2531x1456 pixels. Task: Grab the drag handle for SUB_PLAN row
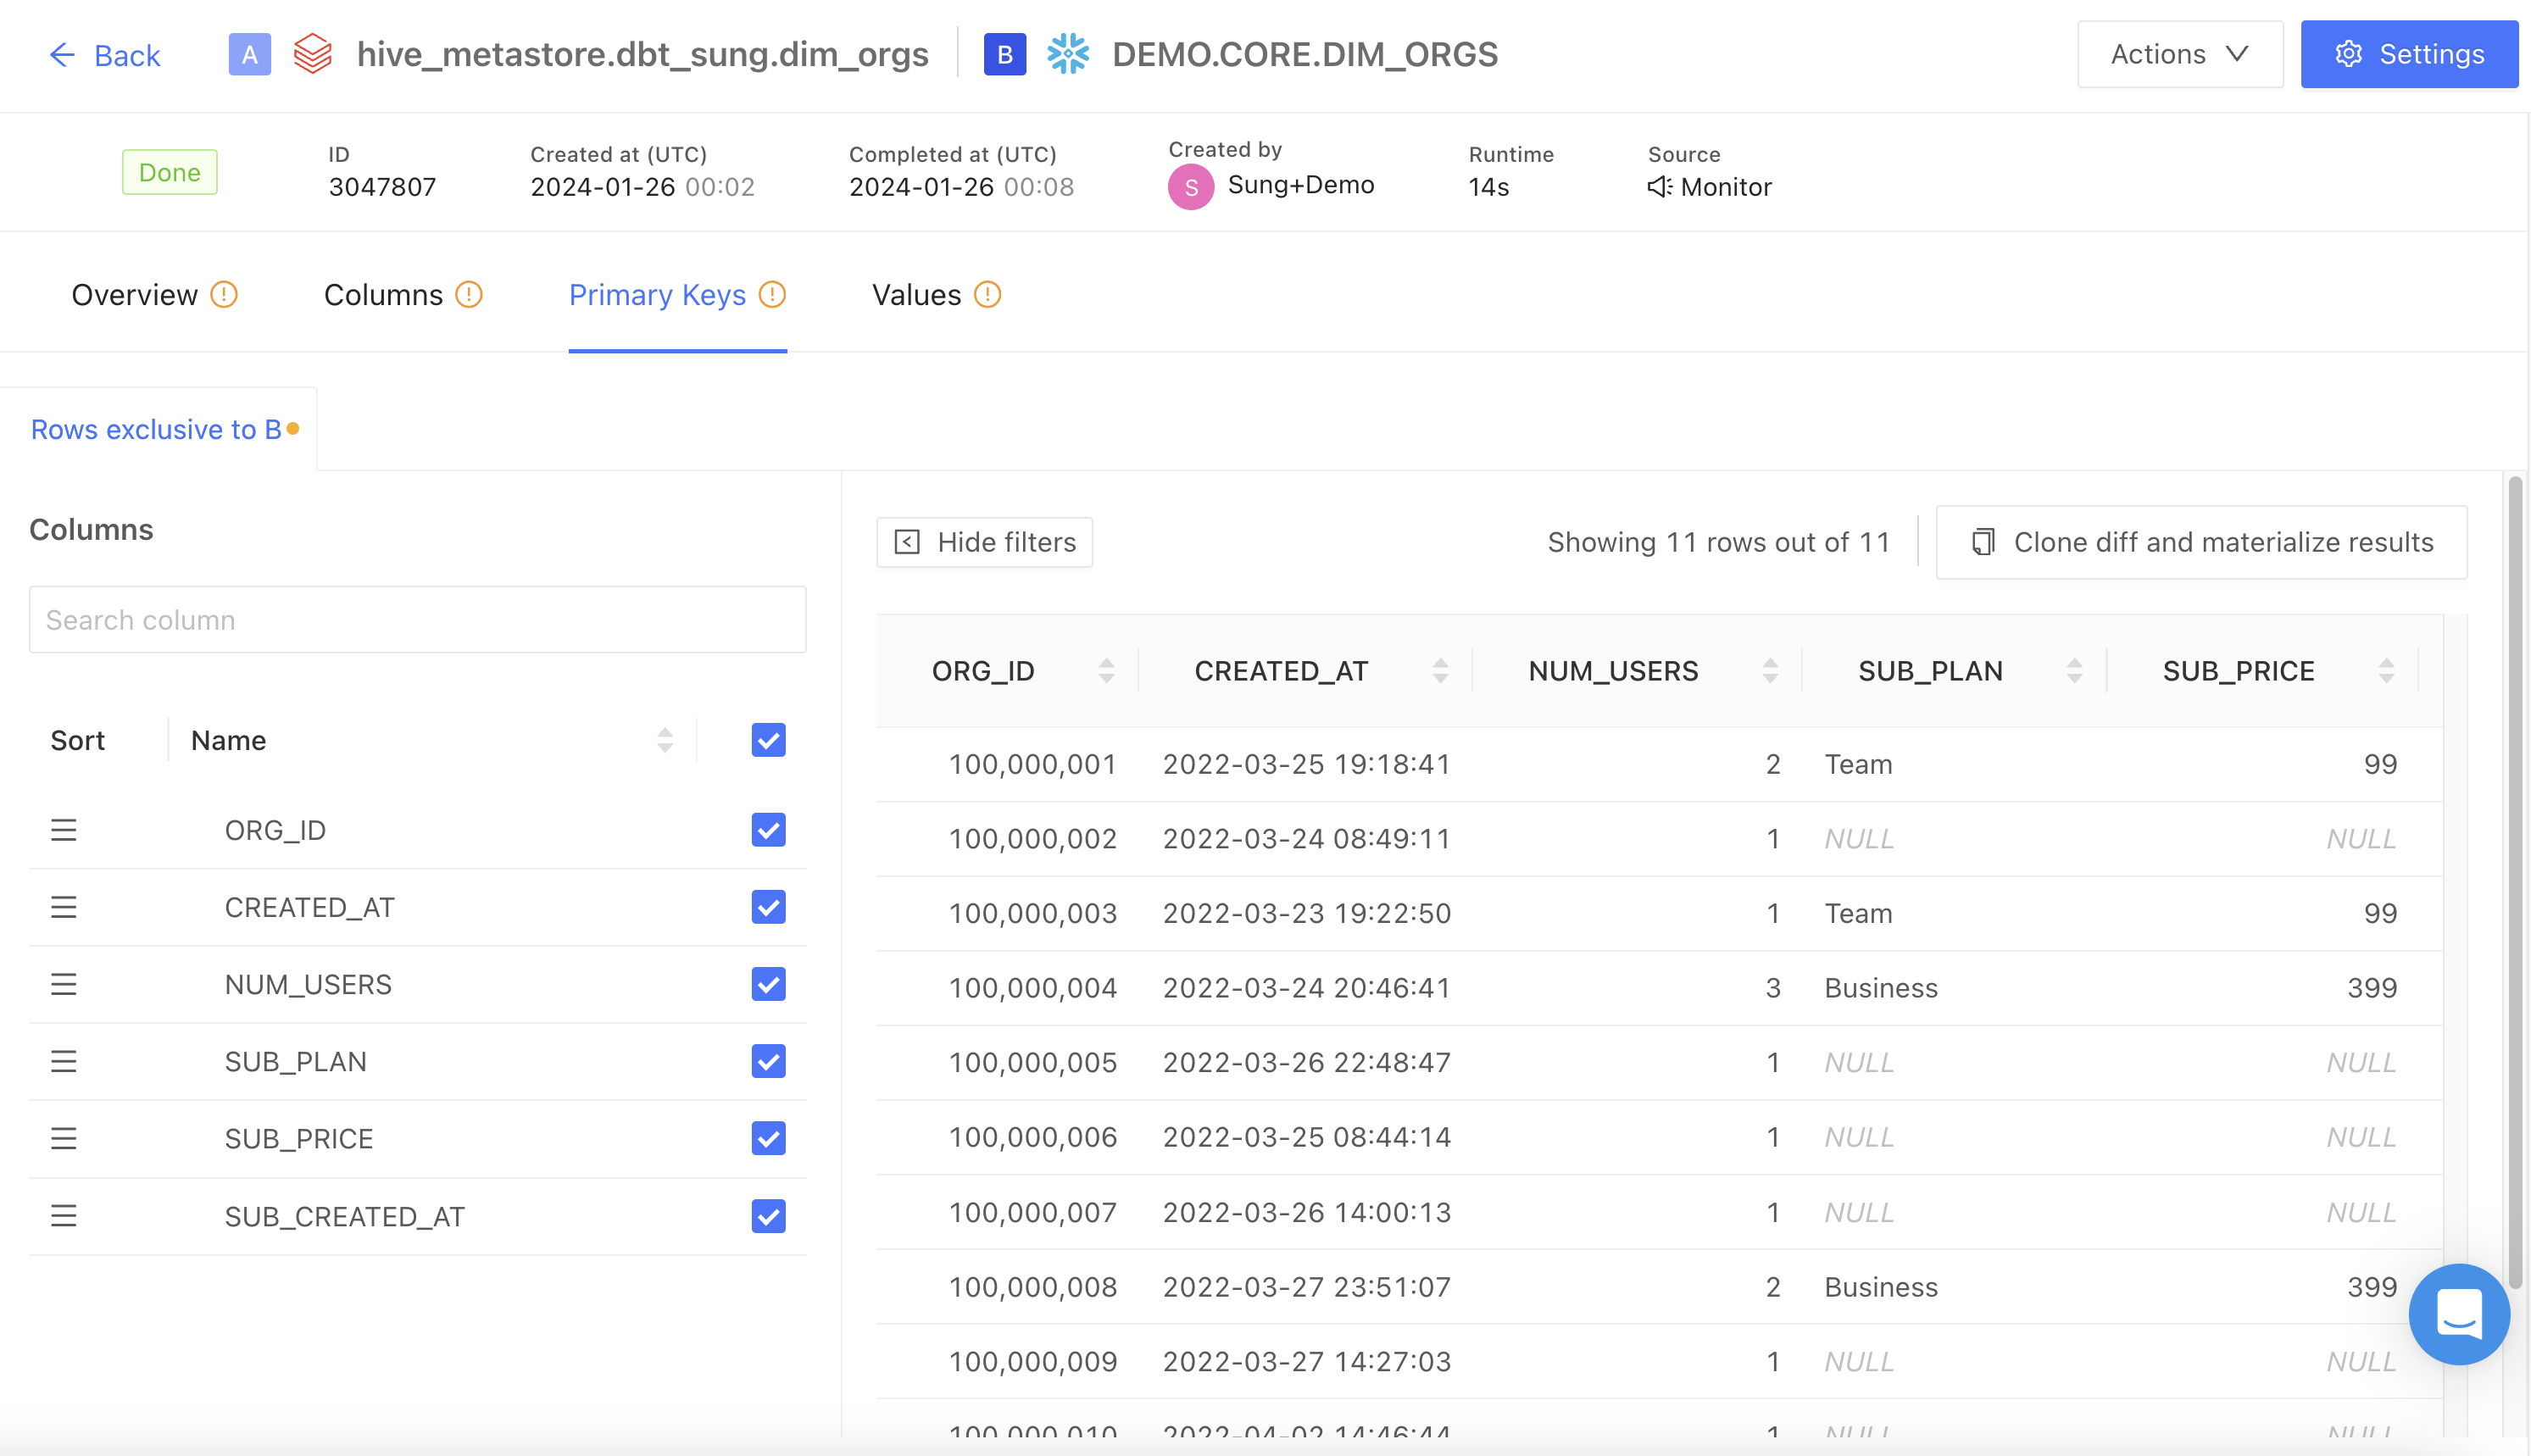pyautogui.click(x=64, y=1061)
